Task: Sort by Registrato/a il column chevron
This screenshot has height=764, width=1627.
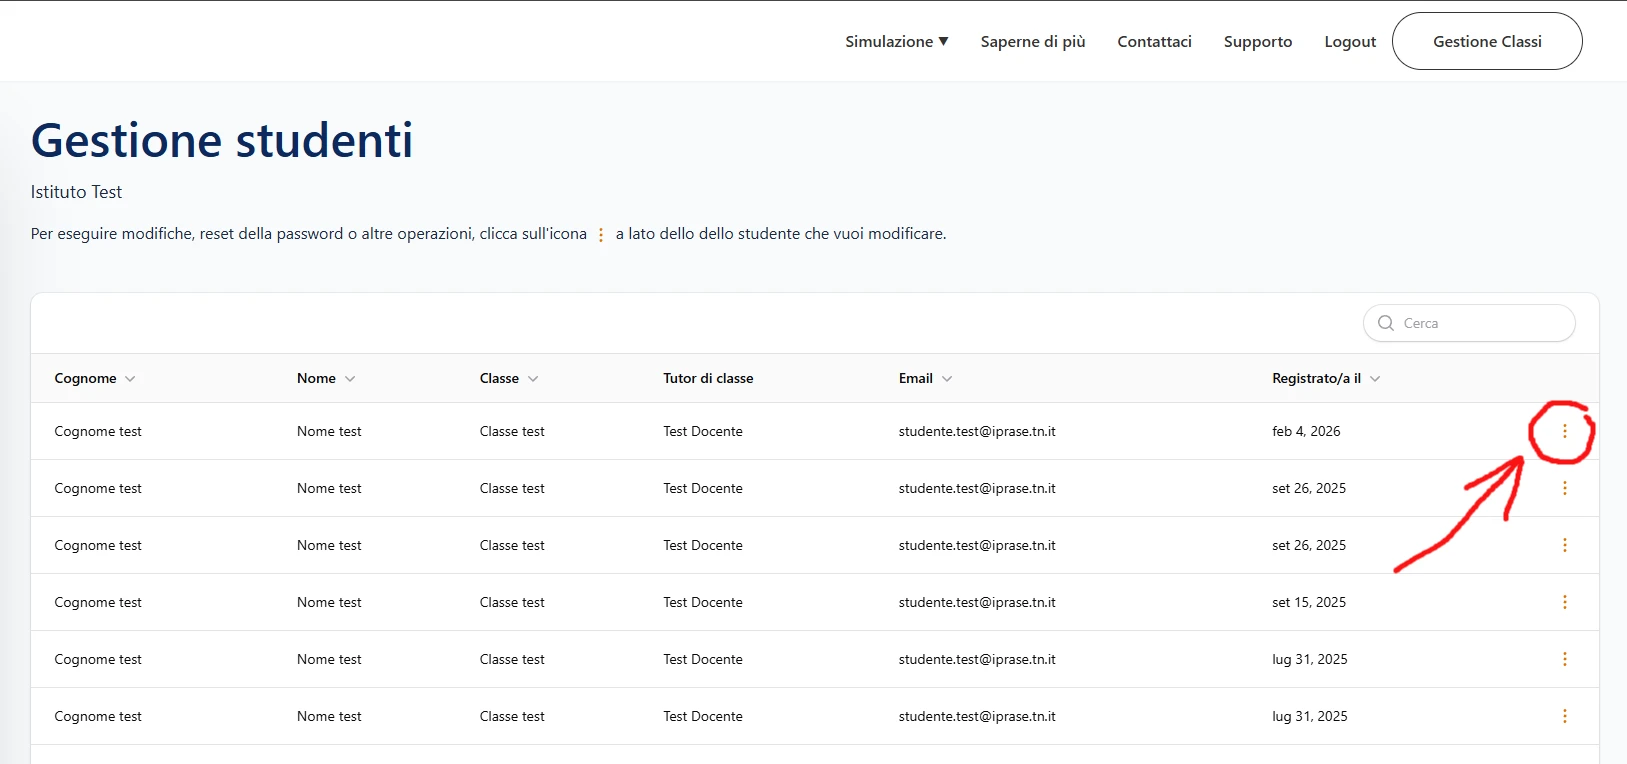Action: (x=1375, y=379)
